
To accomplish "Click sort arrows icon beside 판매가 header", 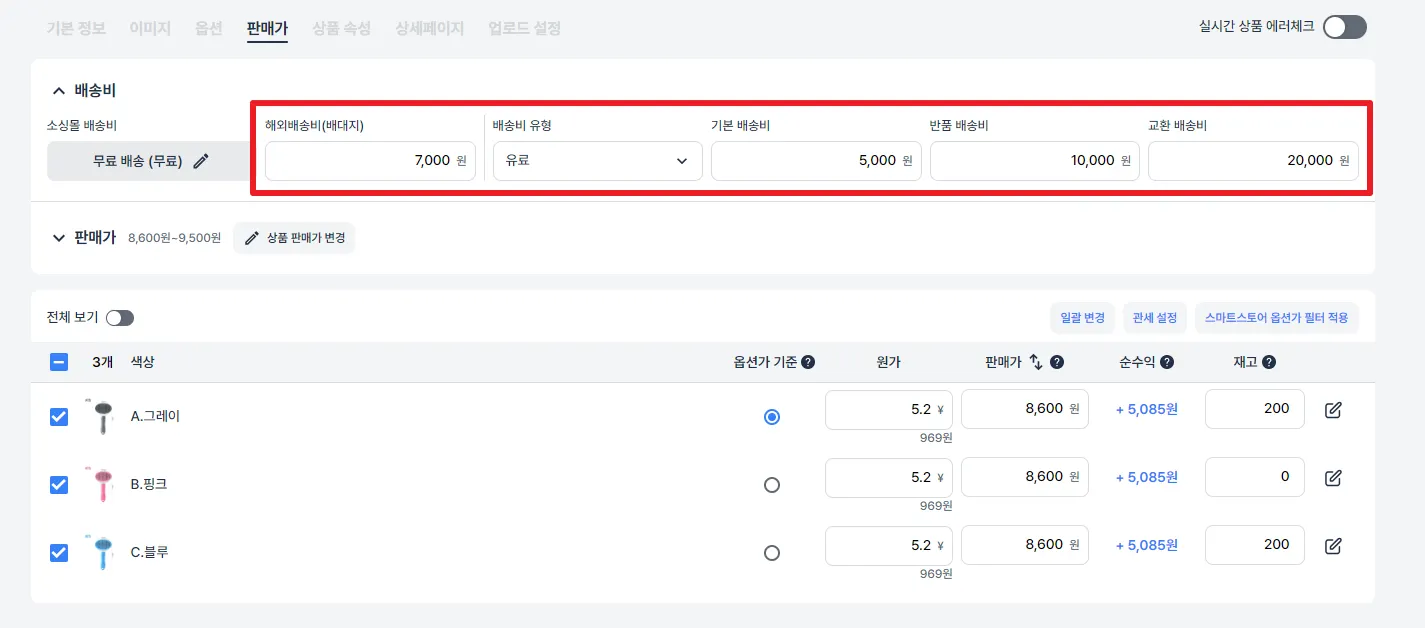I will click(x=1036, y=362).
